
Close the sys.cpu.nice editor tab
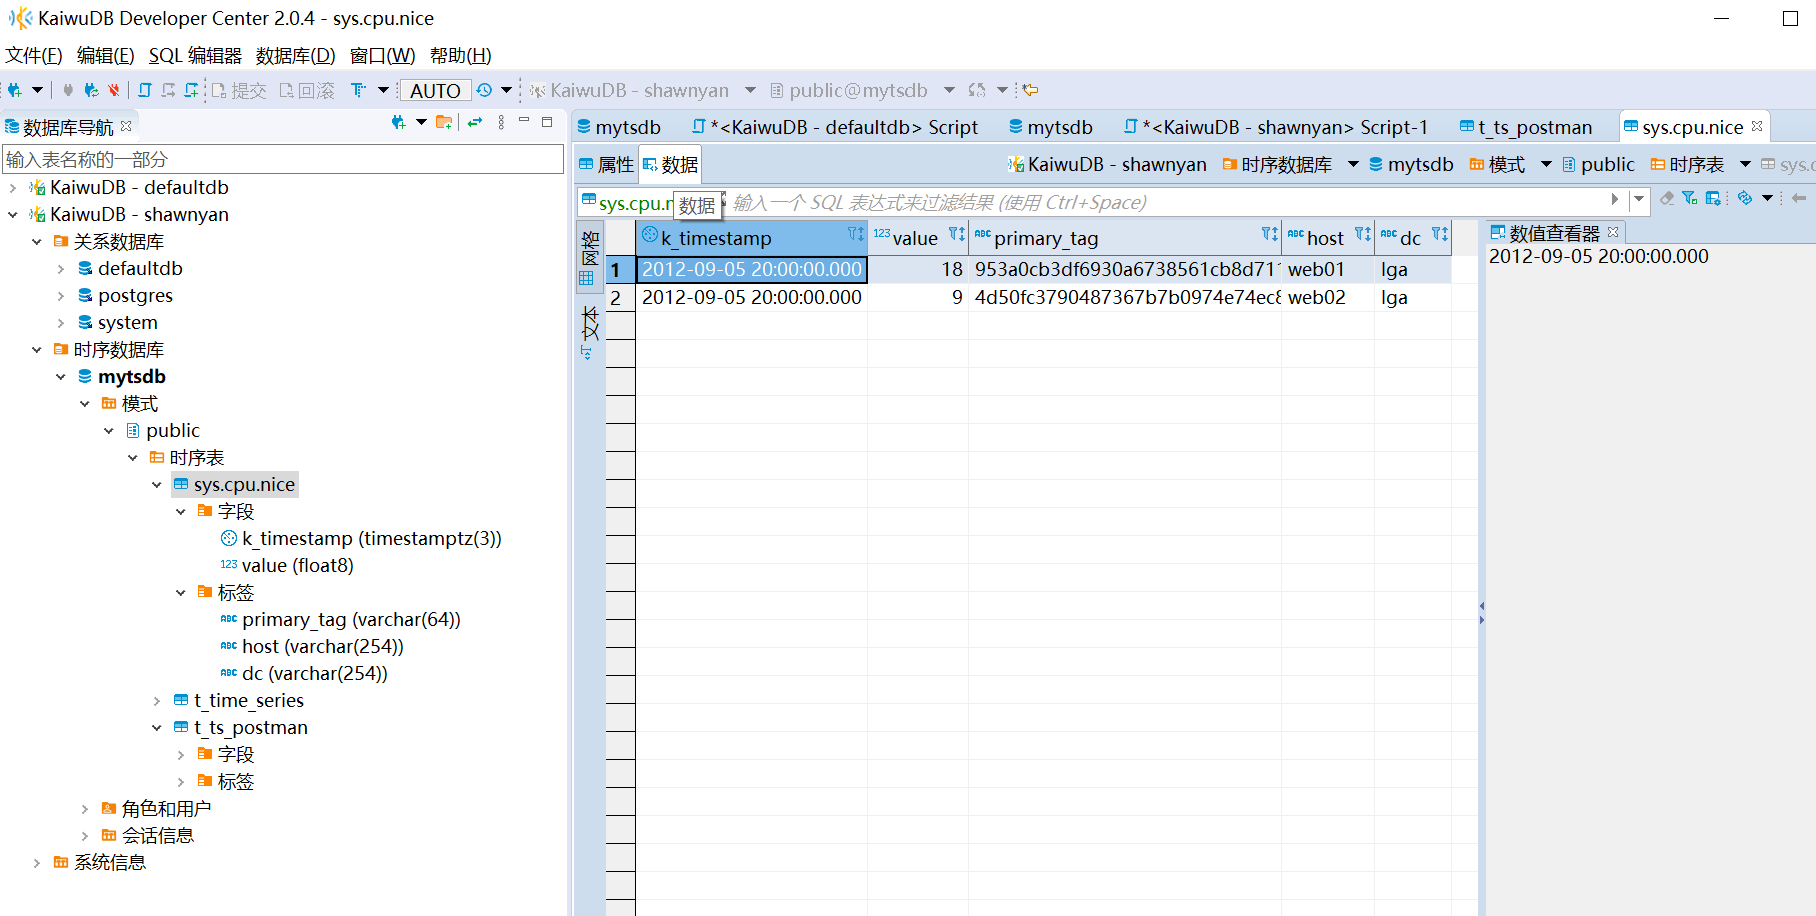1757,126
